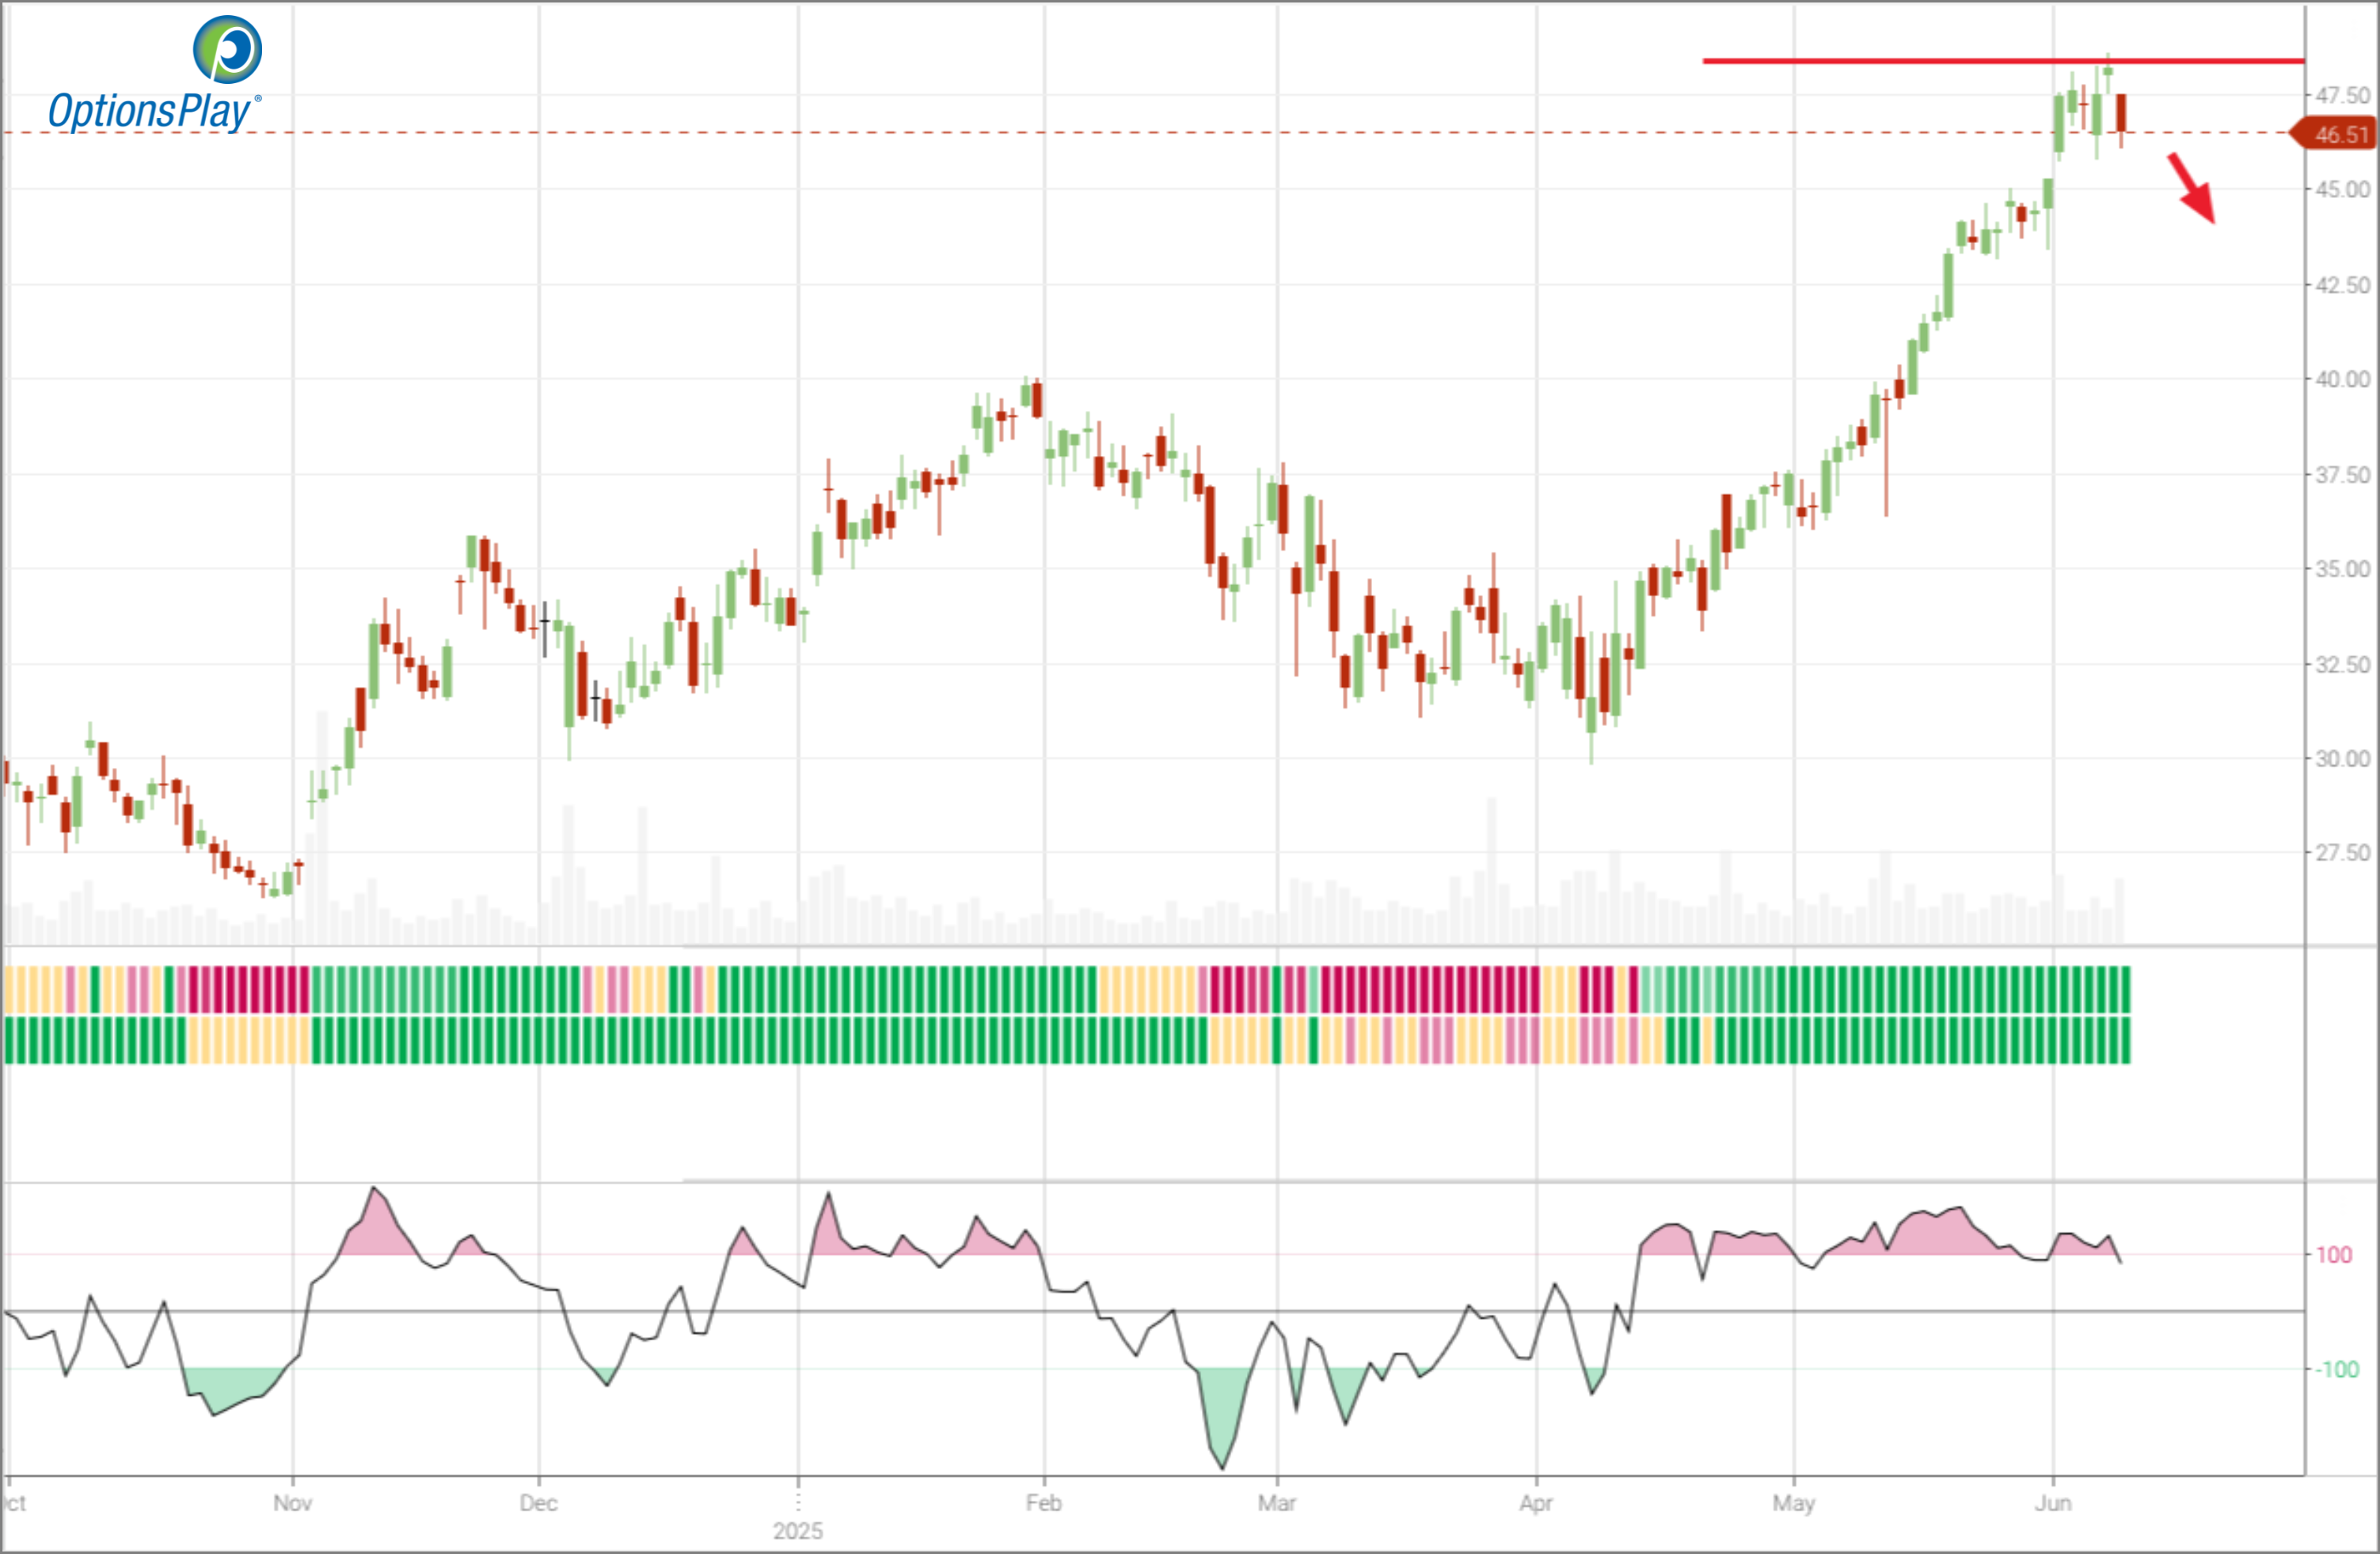Click the Apr date axis label

pyautogui.click(x=1536, y=1503)
